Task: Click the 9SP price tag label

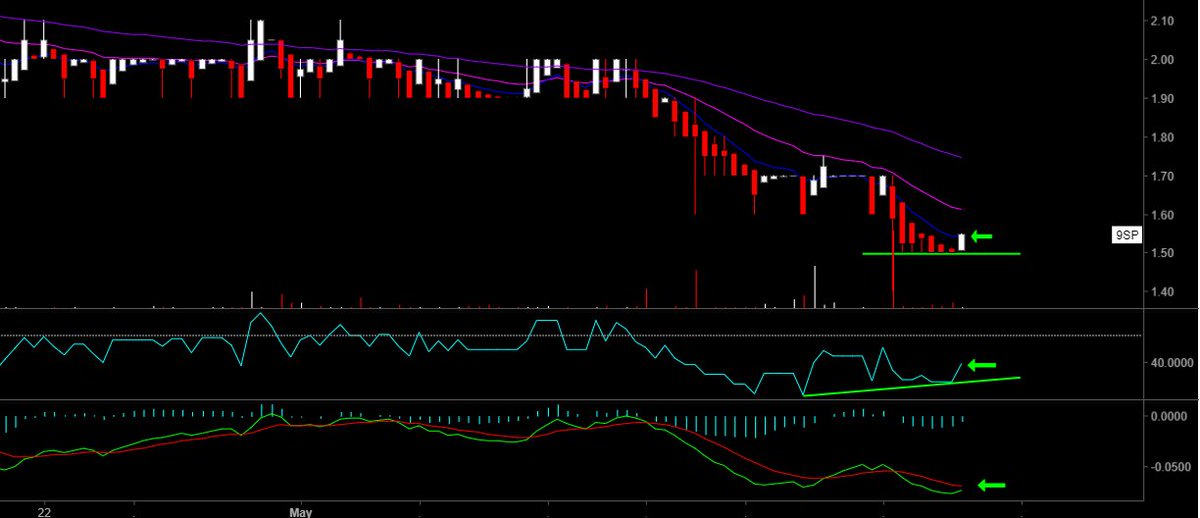Action: point(1127,236)
